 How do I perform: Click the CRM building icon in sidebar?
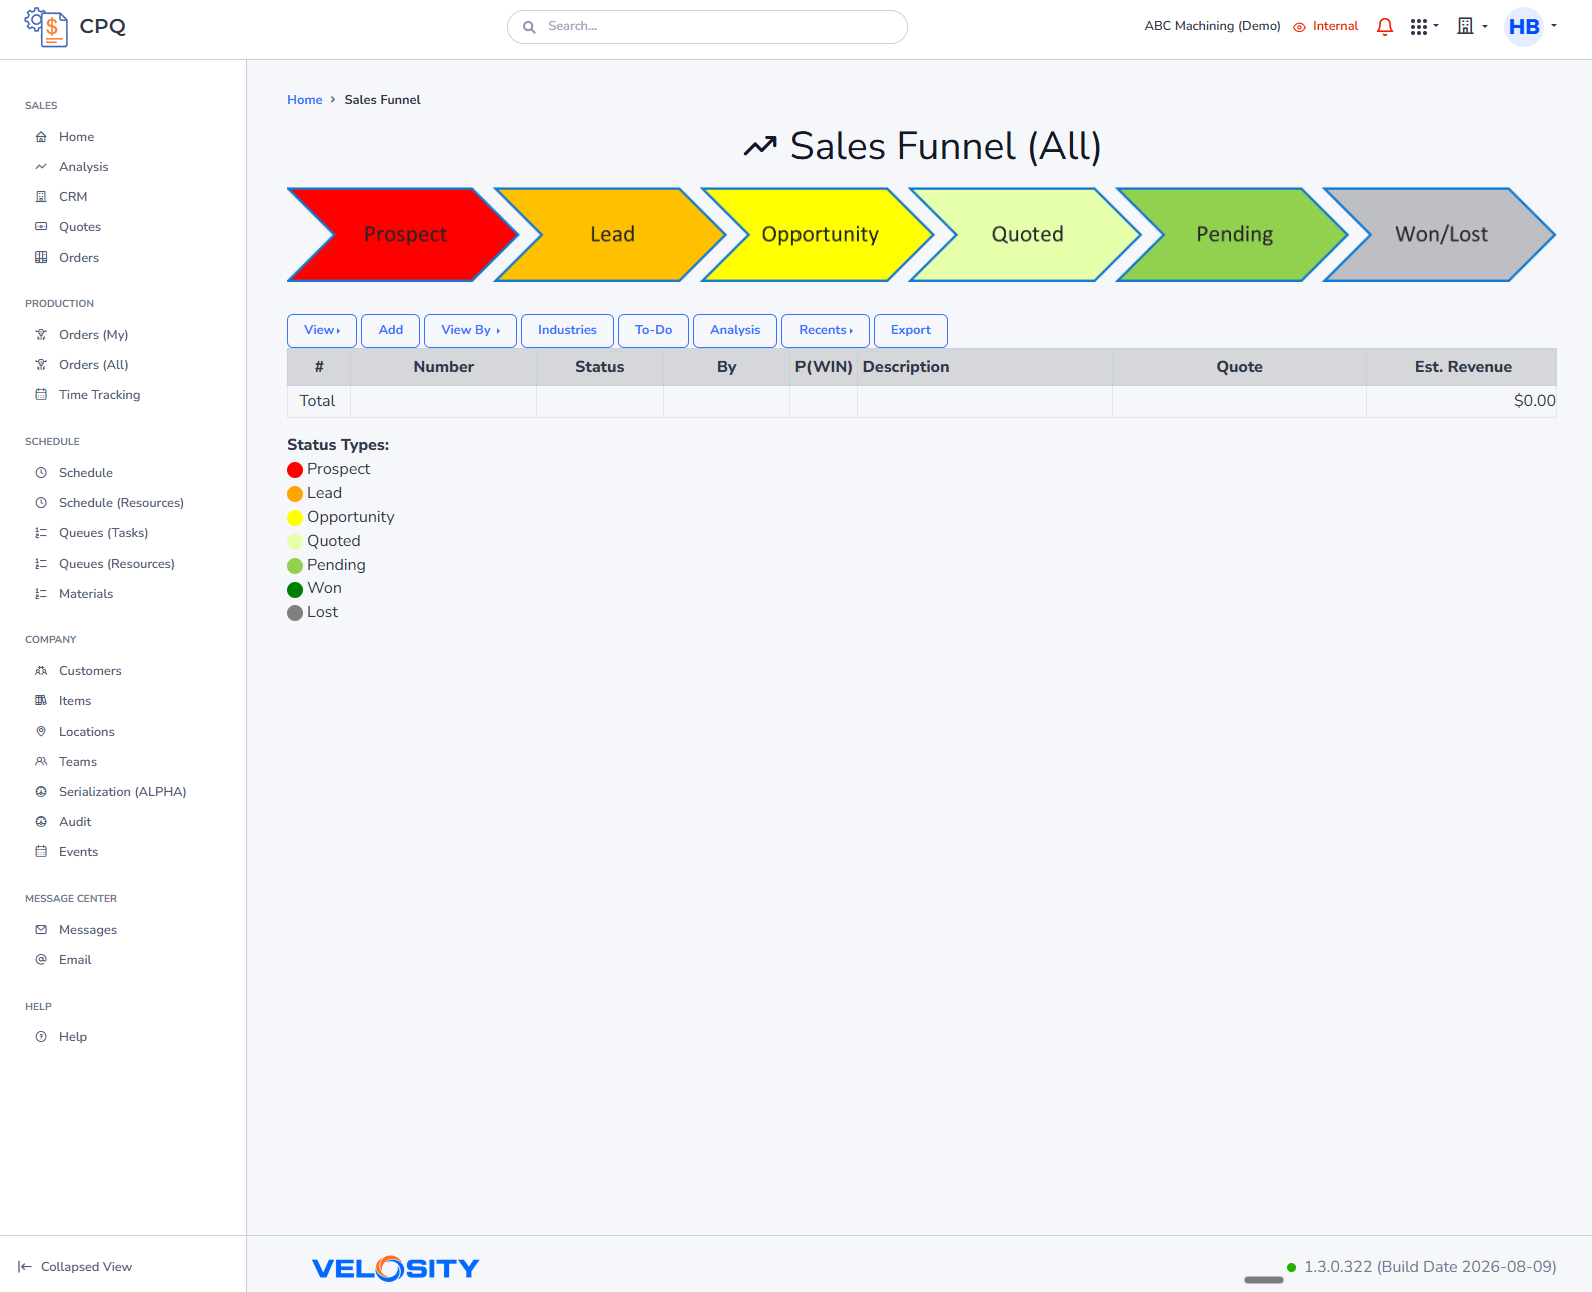click(41, 197)
